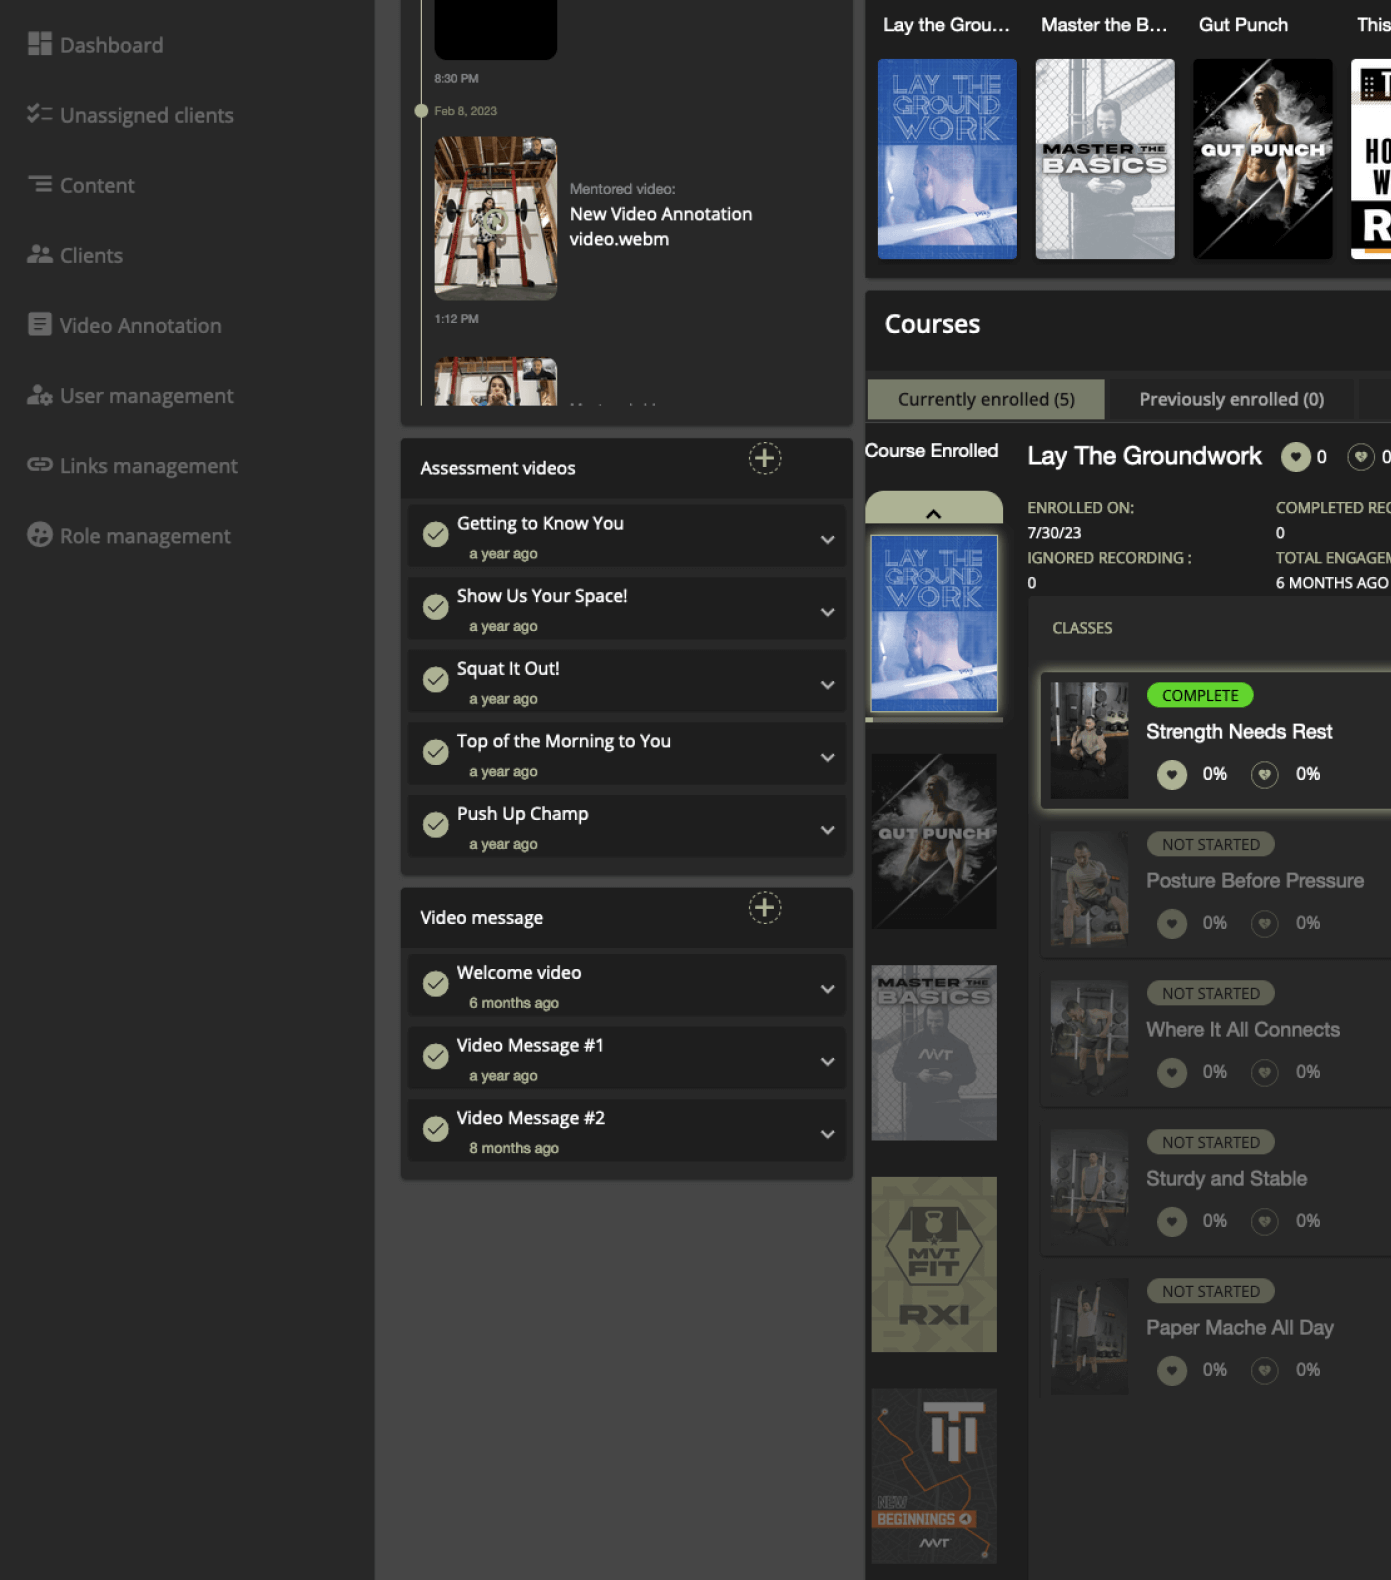1391x1580 pixels.
Task: Click the Role management icon
Action: [40, 535]
